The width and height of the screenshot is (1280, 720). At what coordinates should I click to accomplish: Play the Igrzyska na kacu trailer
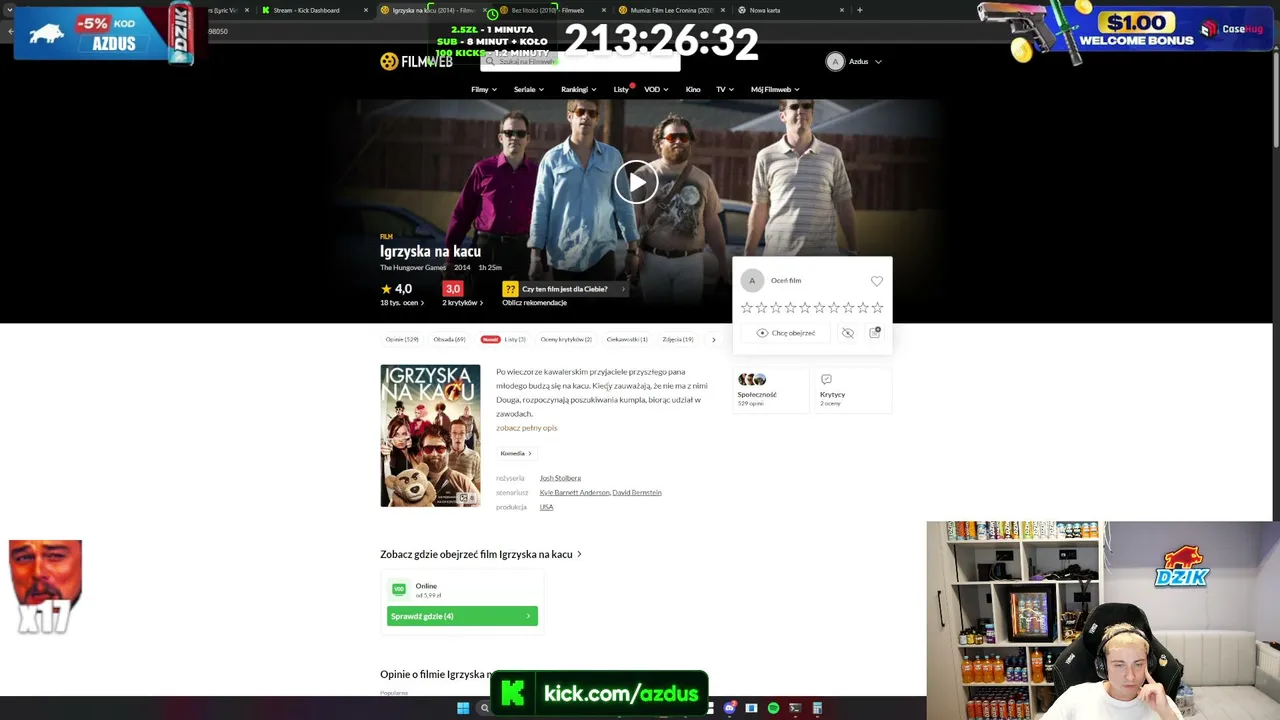pos(636,182)
